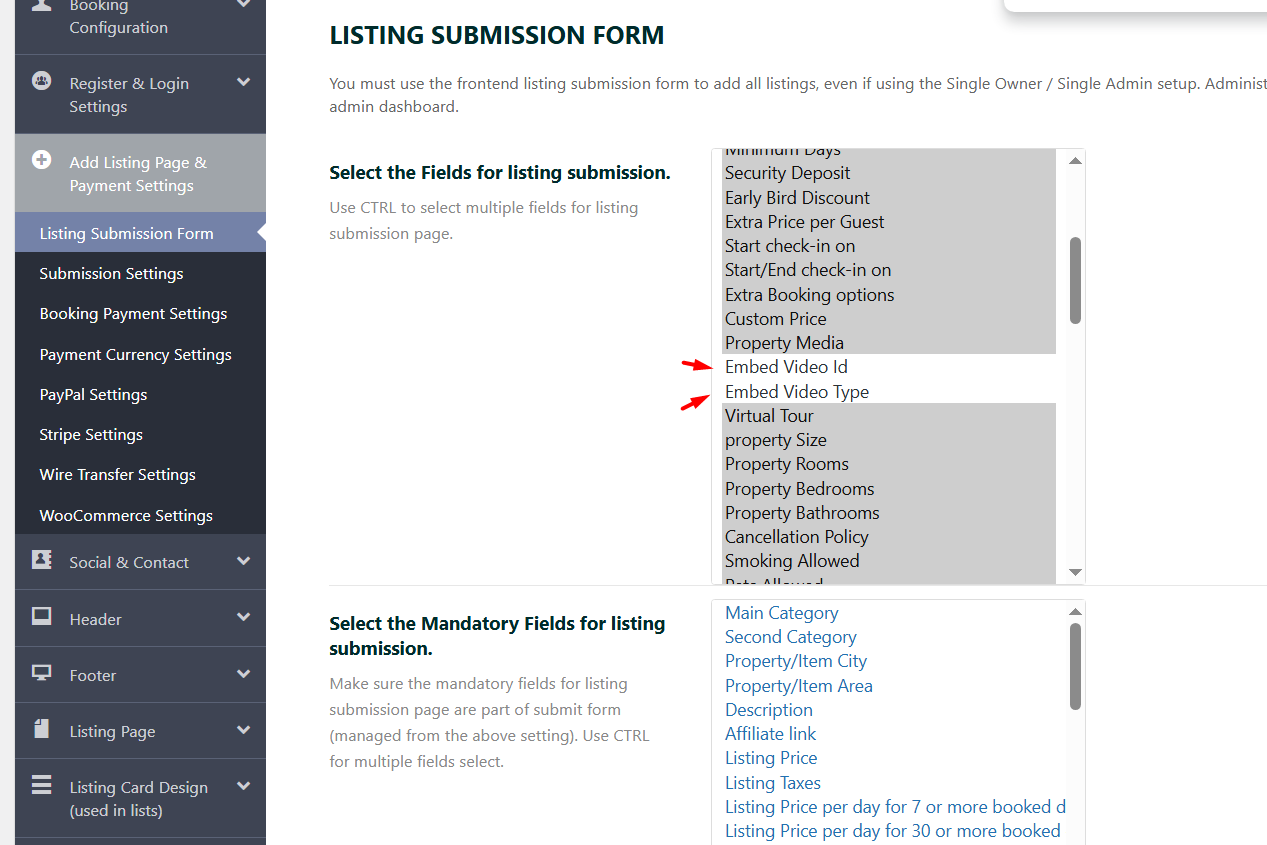
Task: Click the Register & Login users icon
Action: [42, 82]
